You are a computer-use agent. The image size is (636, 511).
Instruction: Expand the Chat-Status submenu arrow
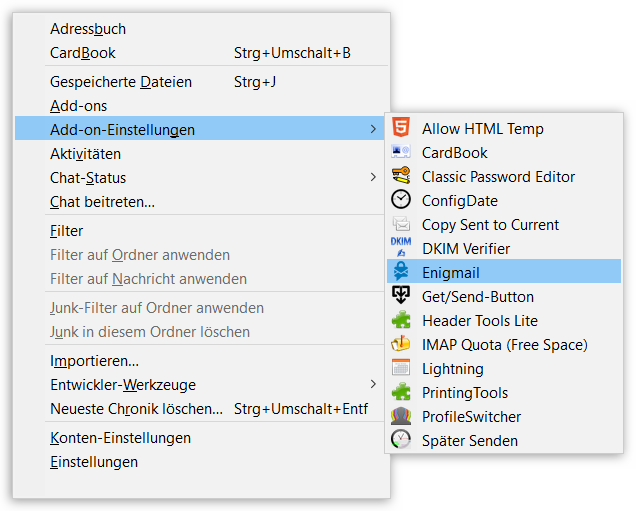click(x=373, y=177)
